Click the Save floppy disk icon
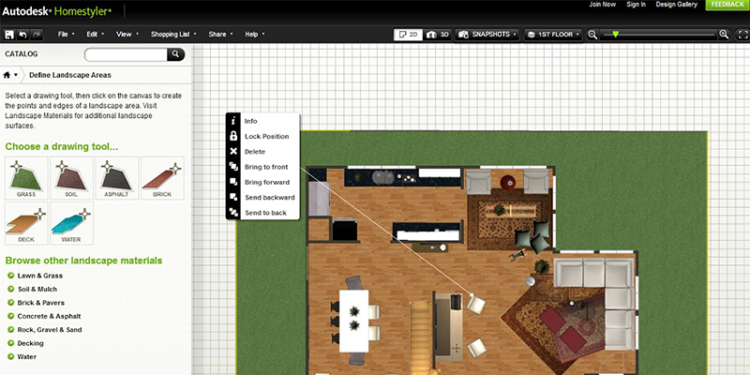 (9, 34)
